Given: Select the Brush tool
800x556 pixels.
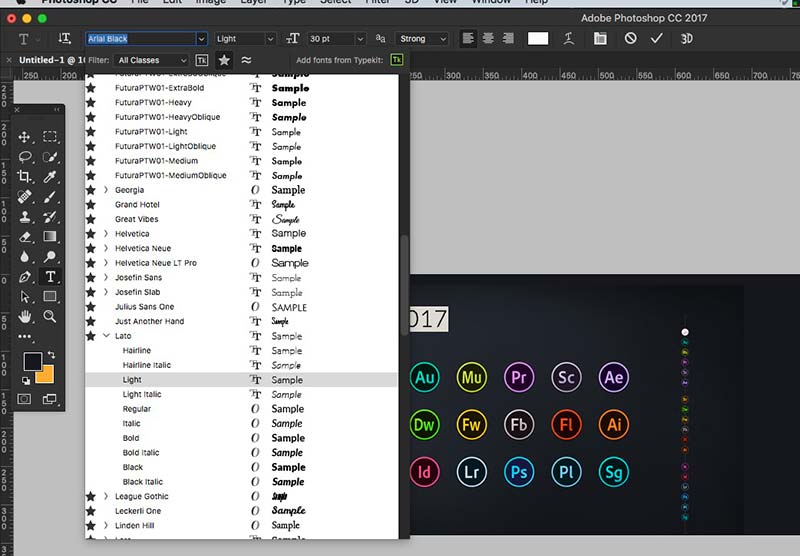Looking at the screenshot, I should 50,196.
